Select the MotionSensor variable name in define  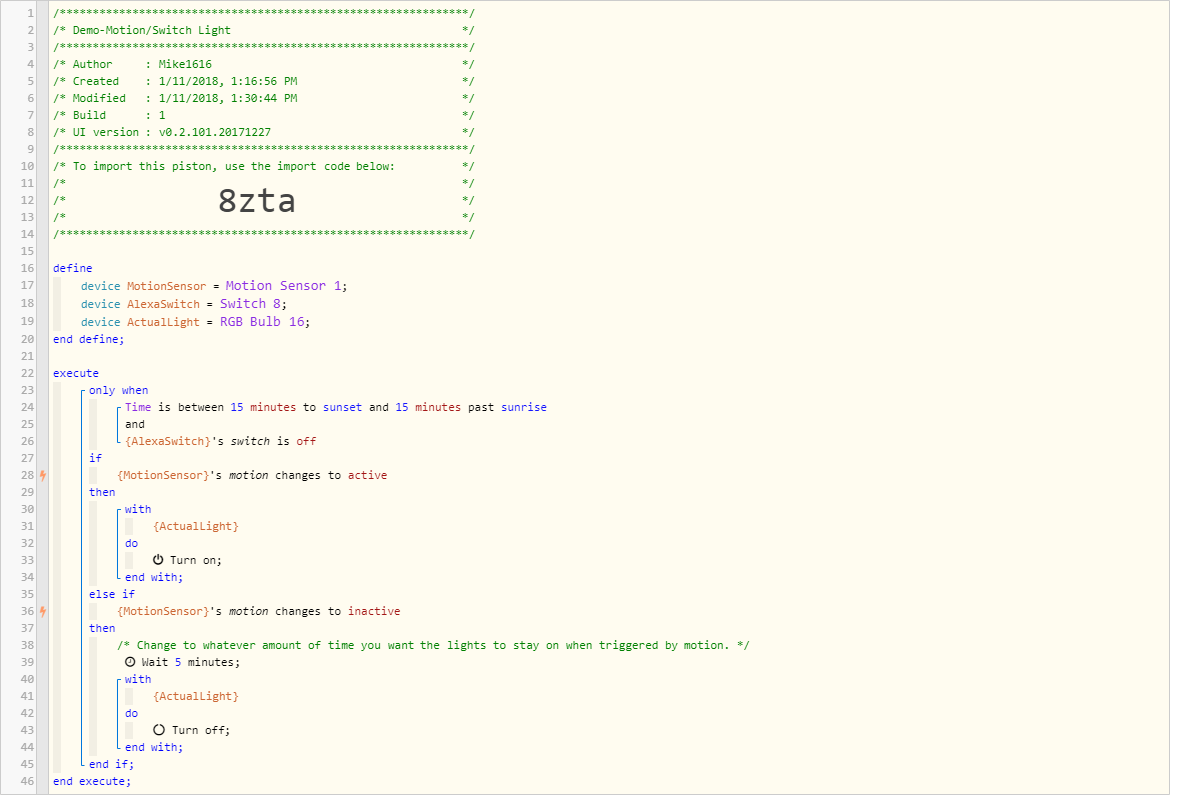pyautogui.click(x=166, y=286)
